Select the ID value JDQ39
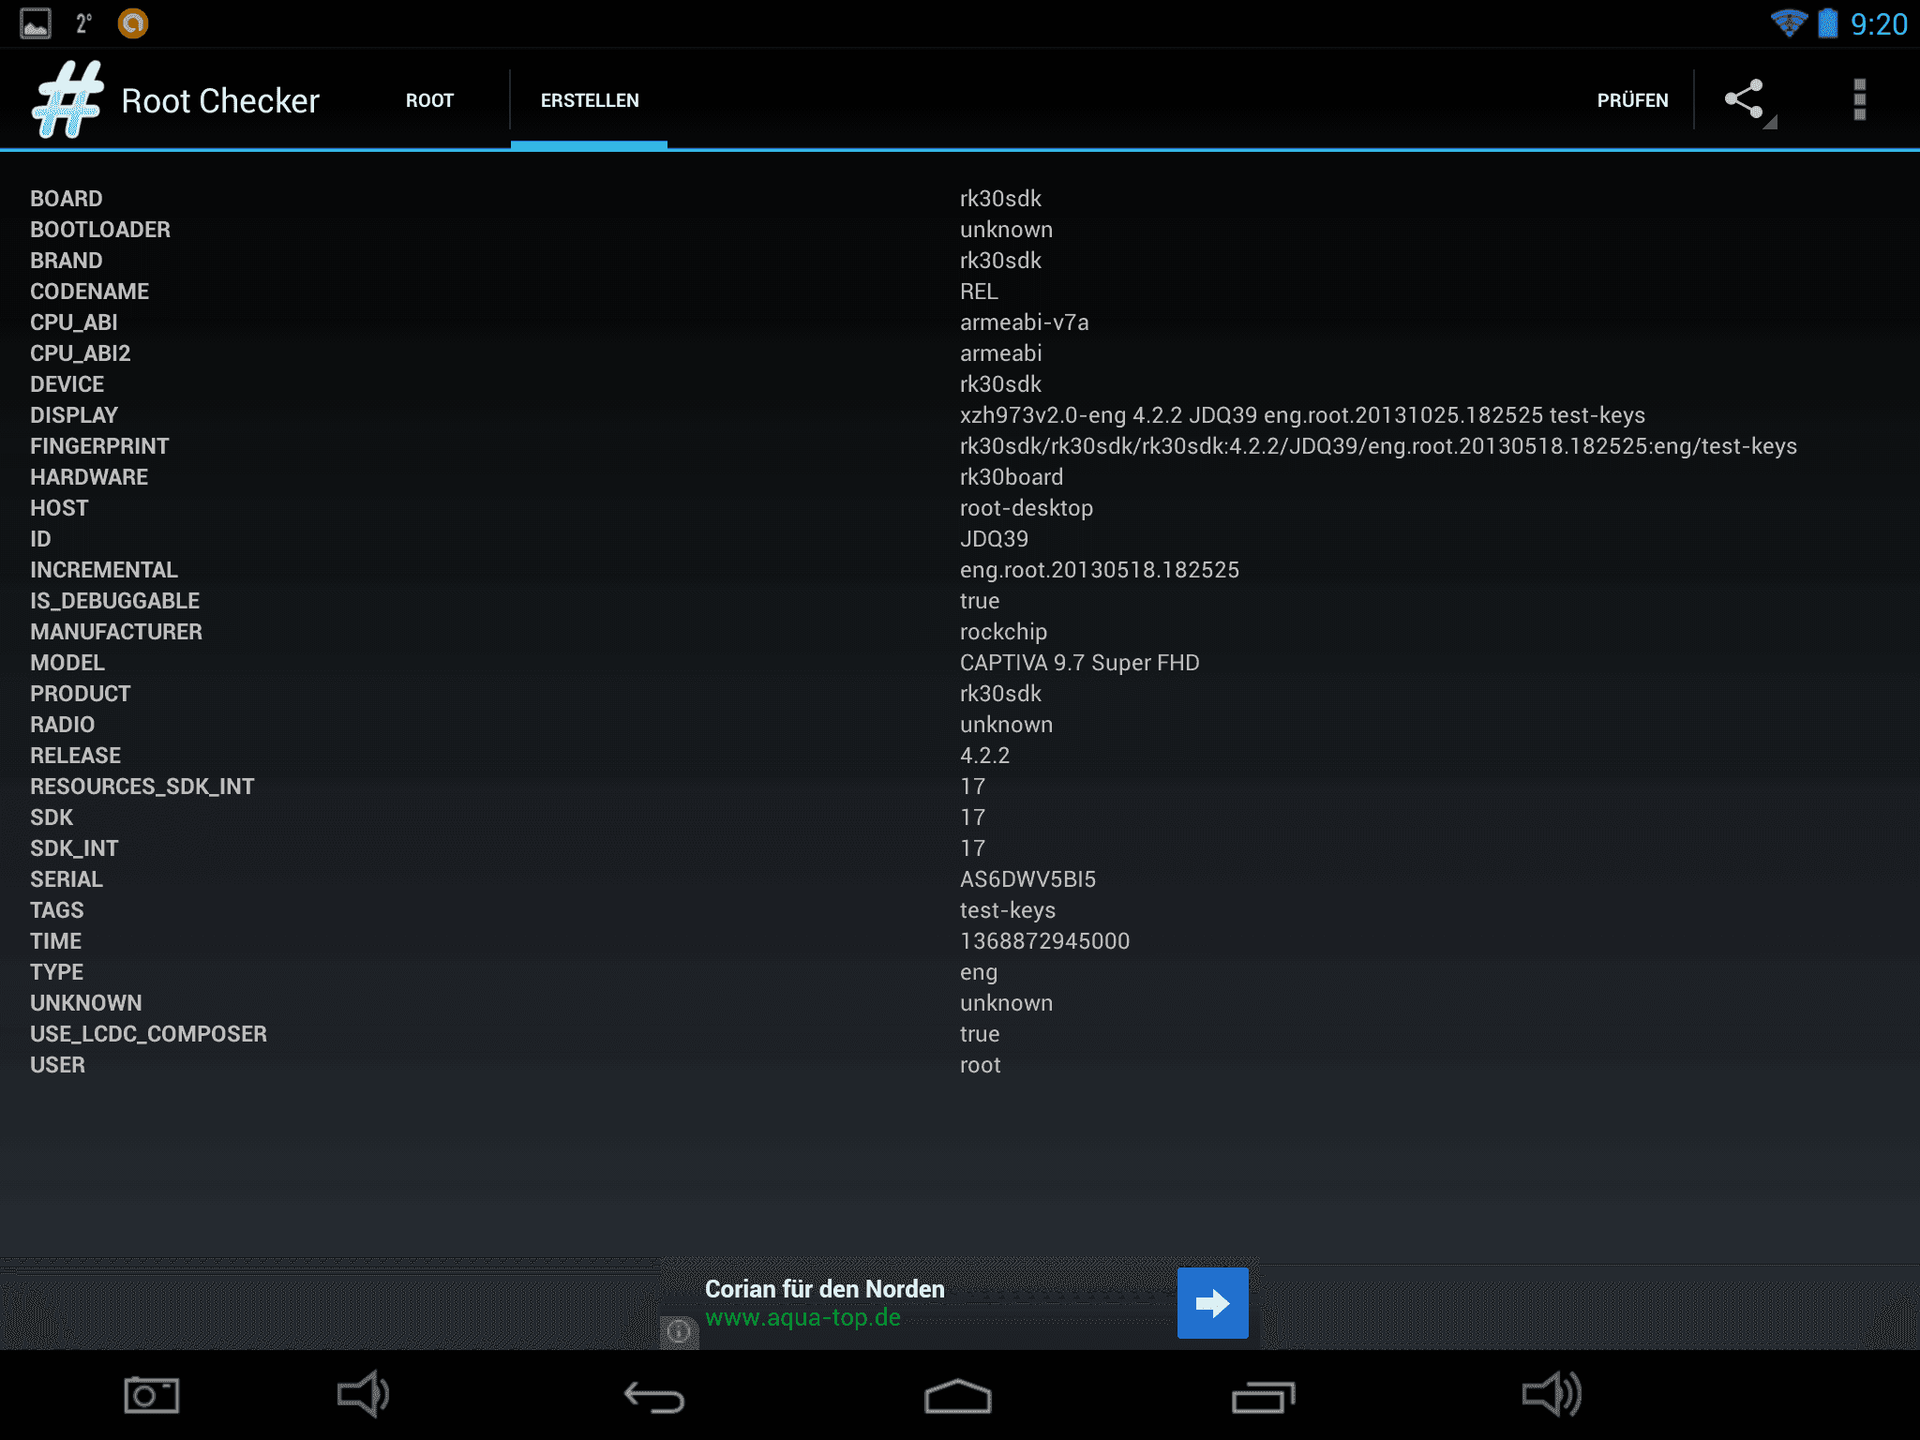The image size is (1920, 1440). click(994, 540)
